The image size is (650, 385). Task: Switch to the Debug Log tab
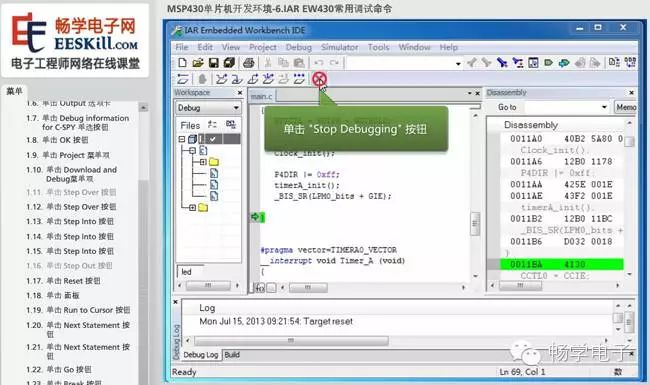[x=201, y=355]
